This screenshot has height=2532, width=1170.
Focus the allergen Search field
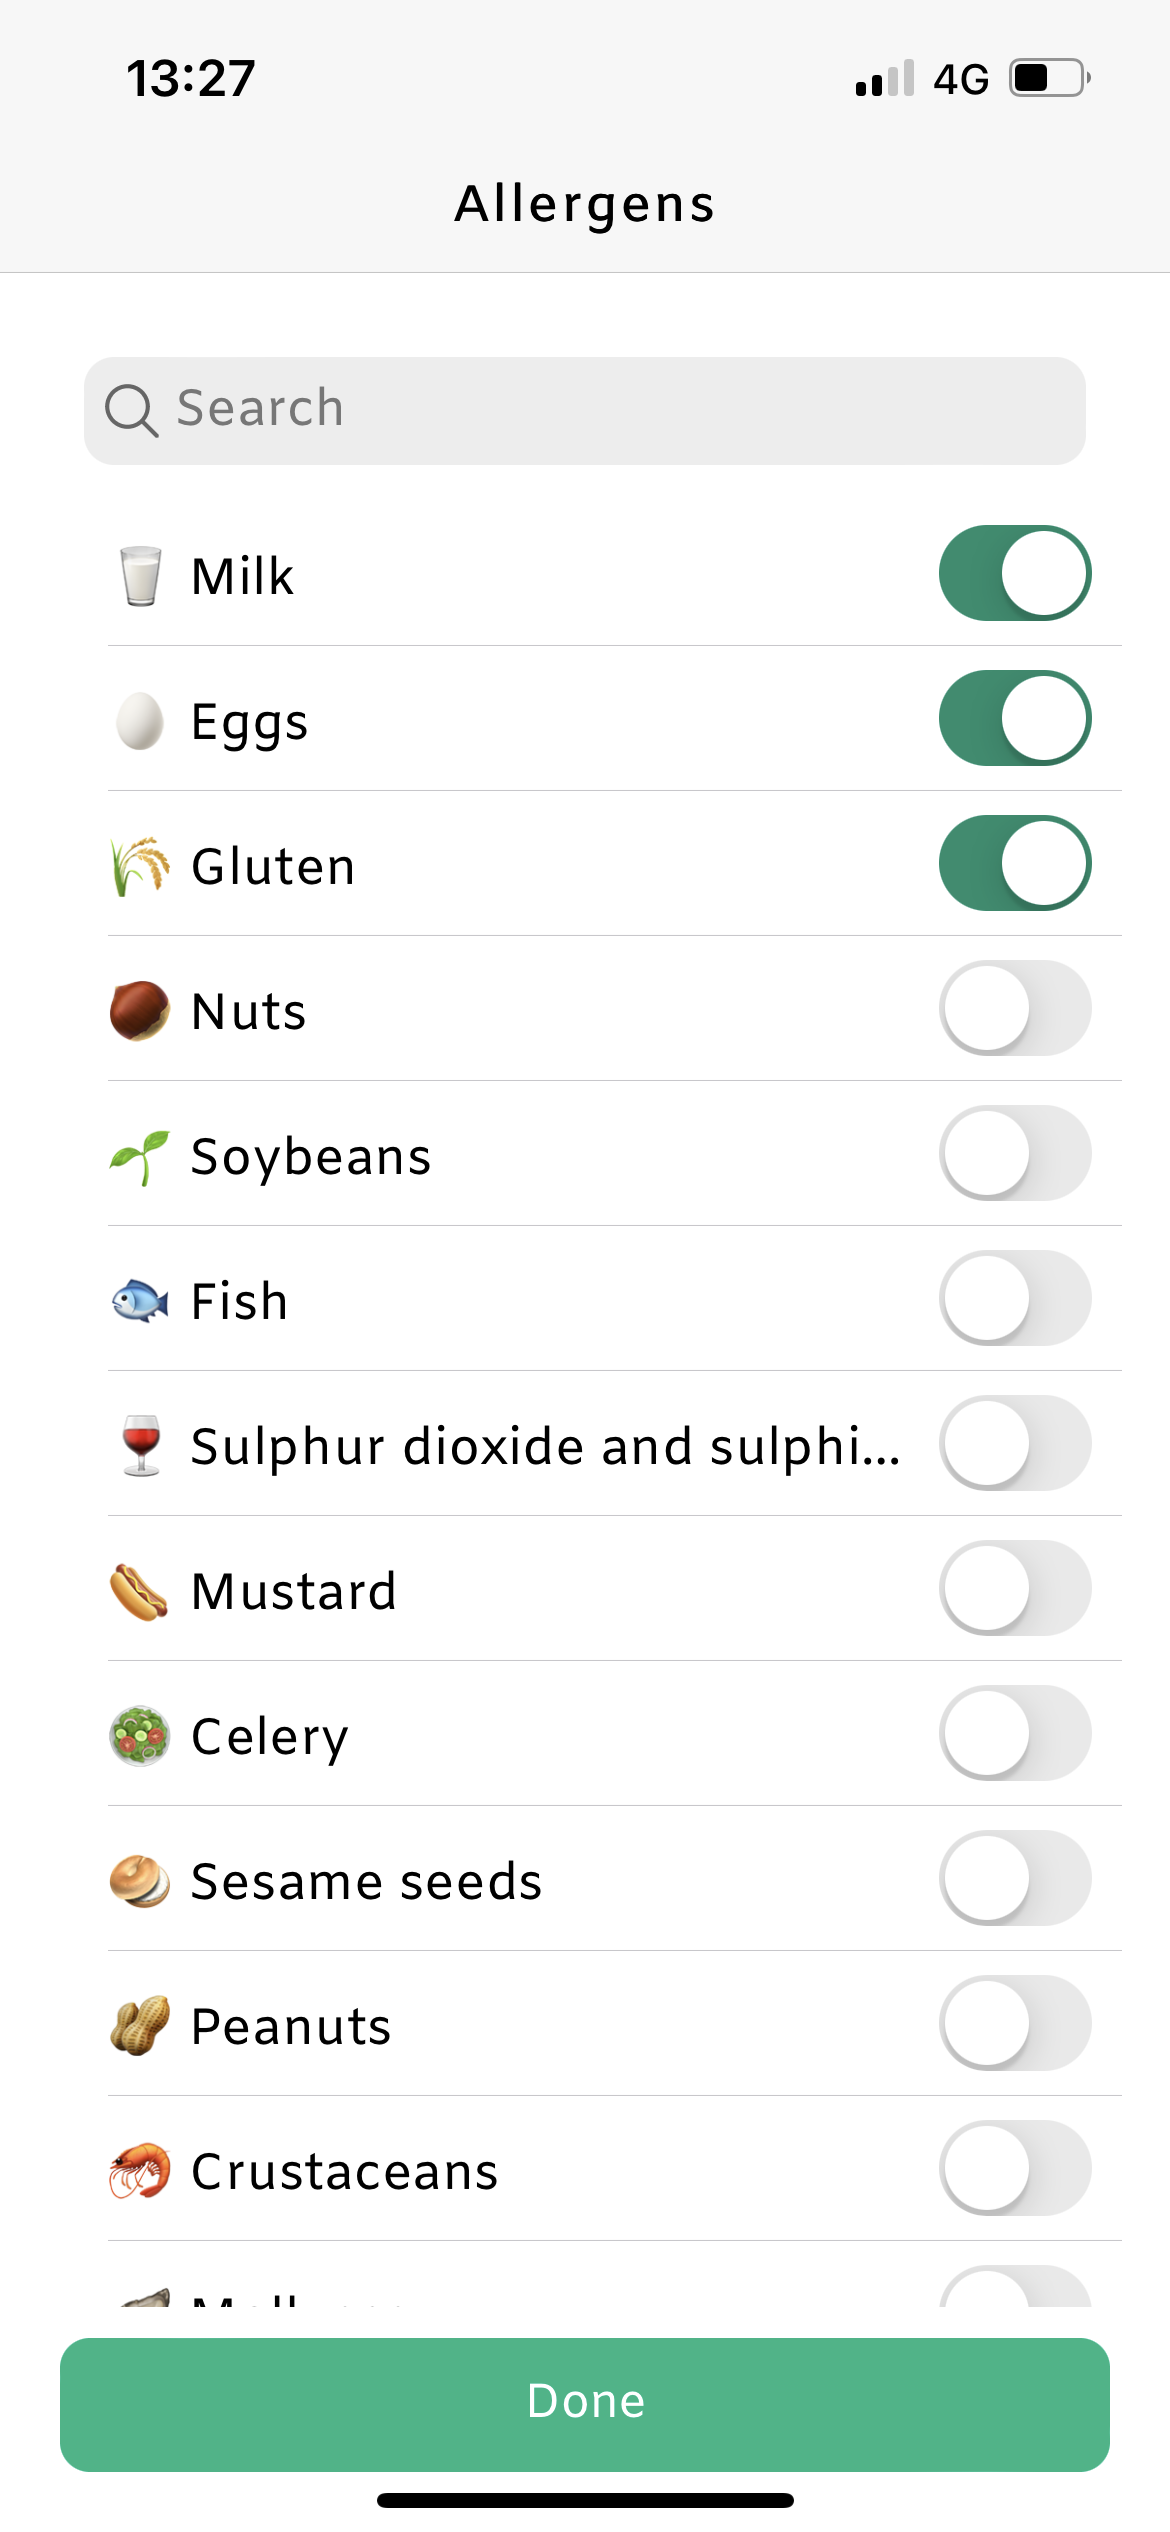(x=585, y=411)
